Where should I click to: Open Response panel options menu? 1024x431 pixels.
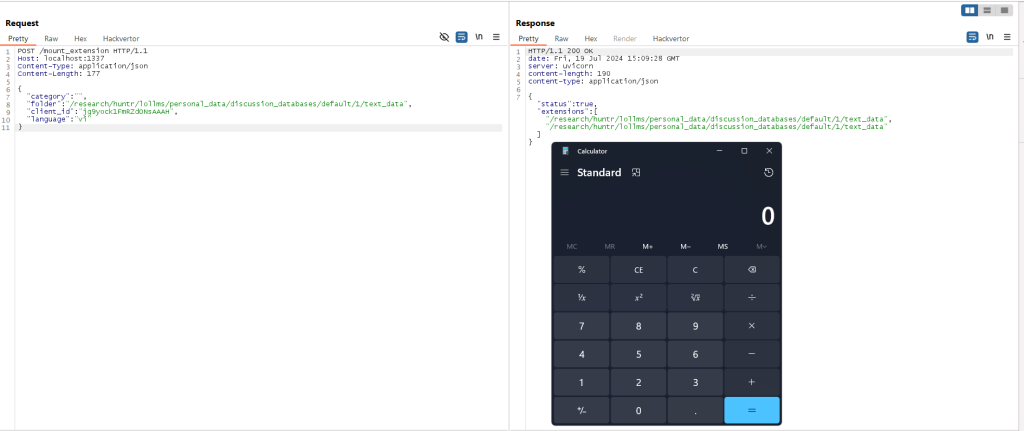click(x=1006, y=37)
